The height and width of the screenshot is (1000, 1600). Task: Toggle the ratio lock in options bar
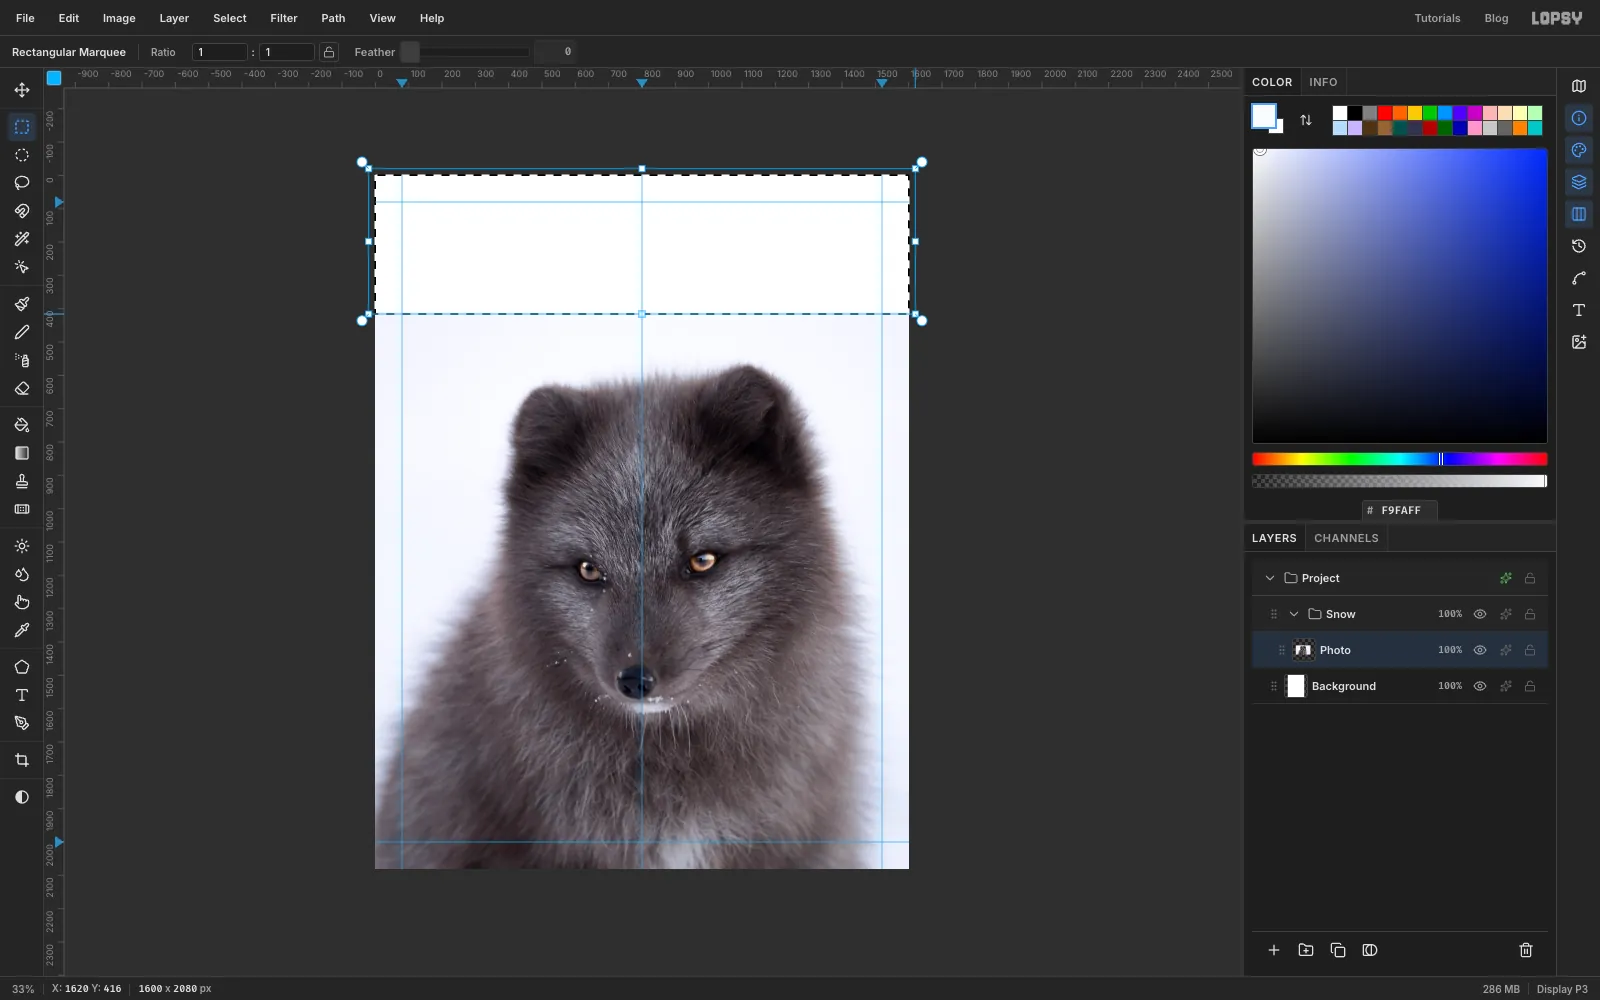click(x=329, y=52)
